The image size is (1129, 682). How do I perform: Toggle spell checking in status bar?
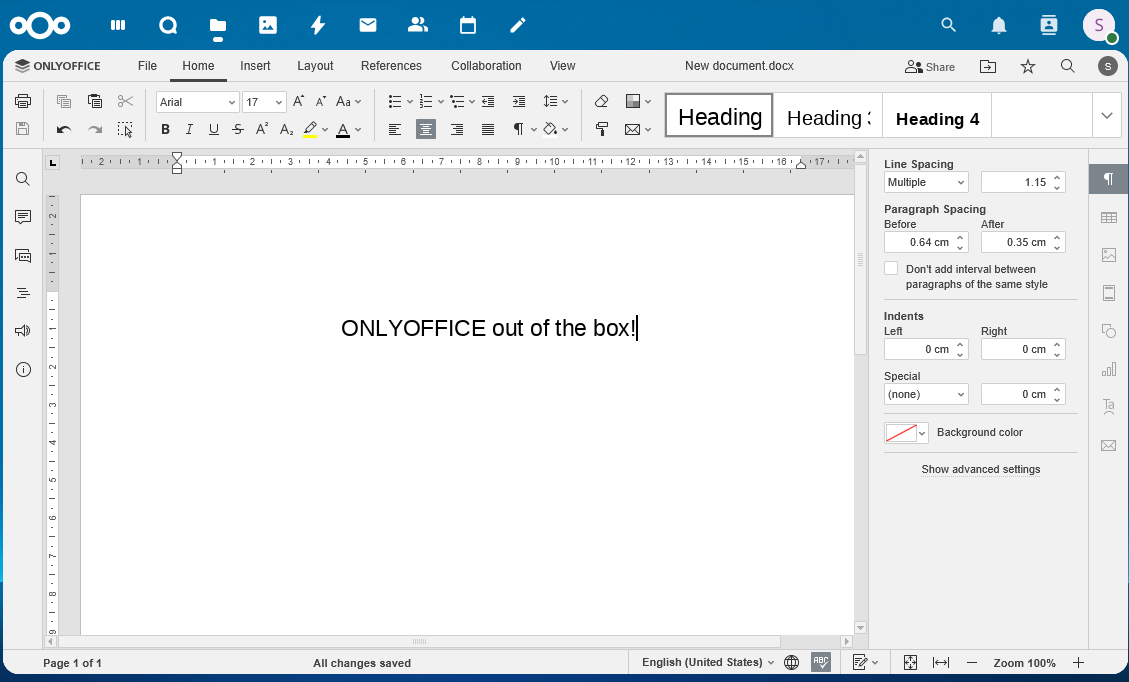[x=821, y=663]
